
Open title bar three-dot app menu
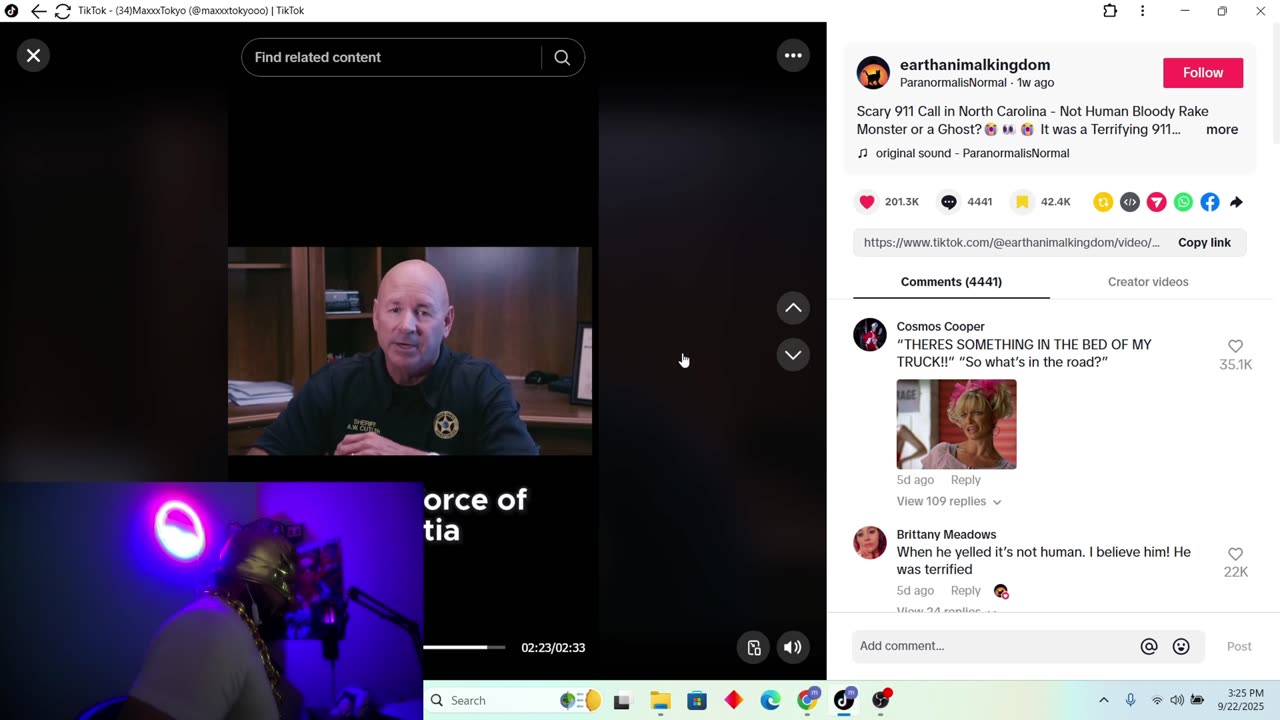pos(1142,11)
